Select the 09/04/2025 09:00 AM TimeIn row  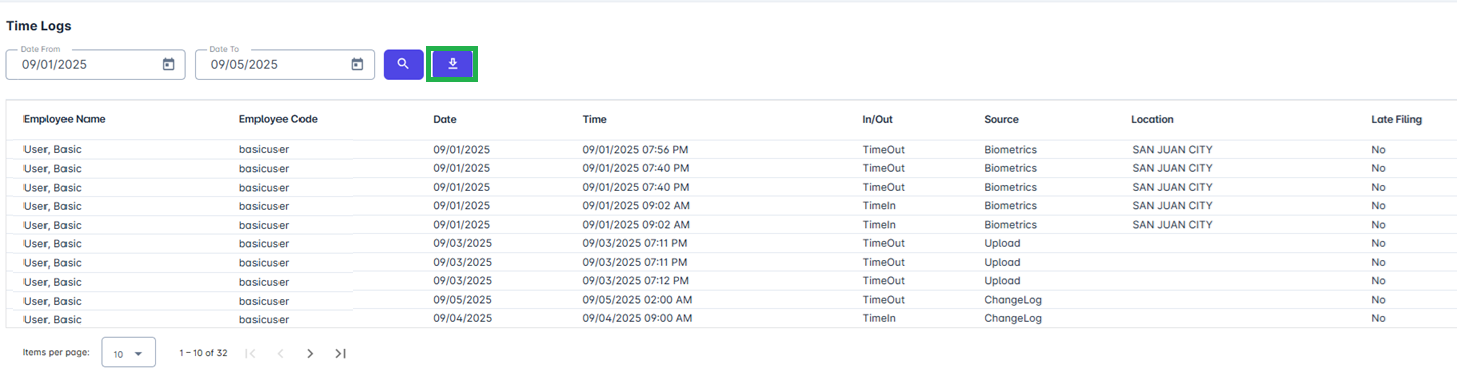point(731,319)
